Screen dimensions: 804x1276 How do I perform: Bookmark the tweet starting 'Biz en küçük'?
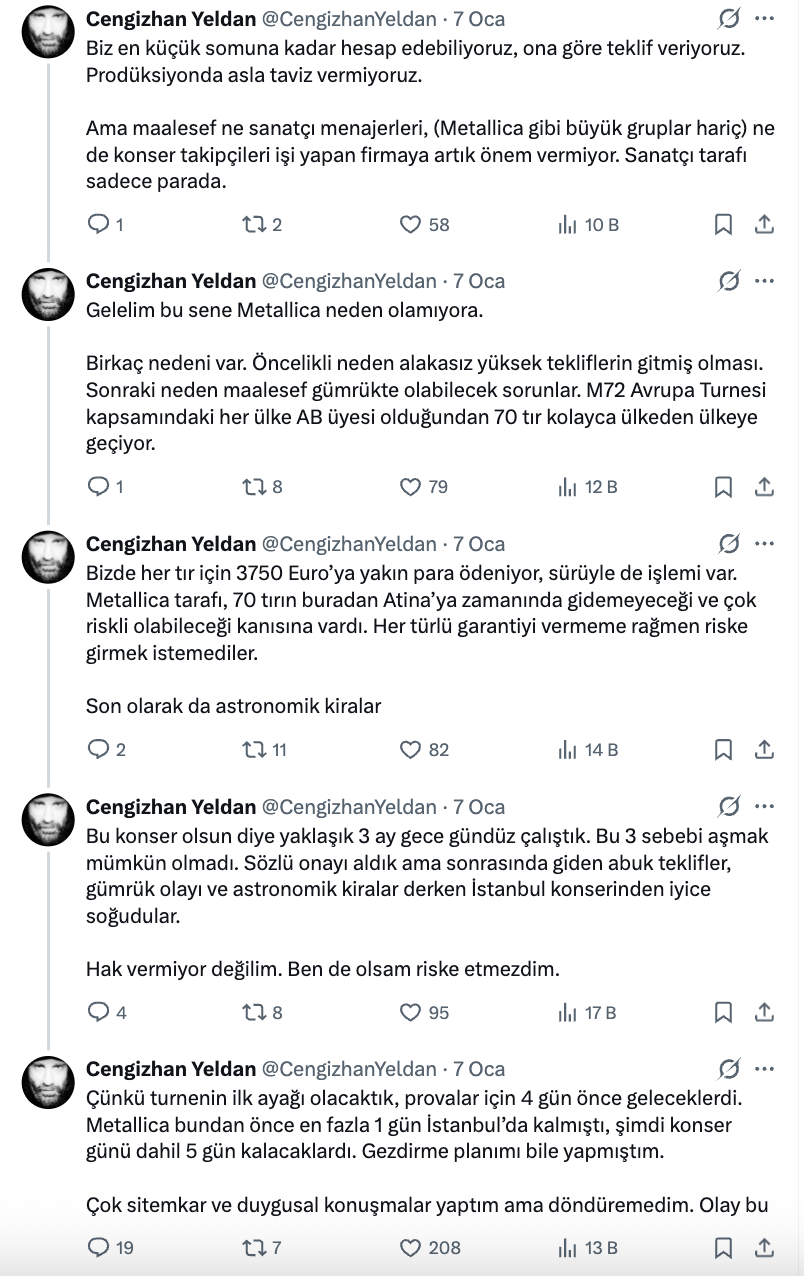pos(723,225)
